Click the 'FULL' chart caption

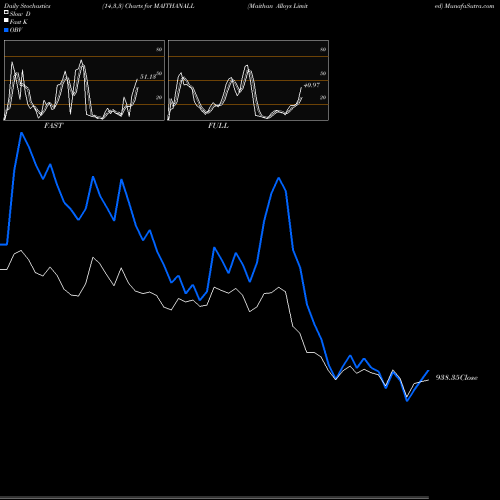(218, 126)
